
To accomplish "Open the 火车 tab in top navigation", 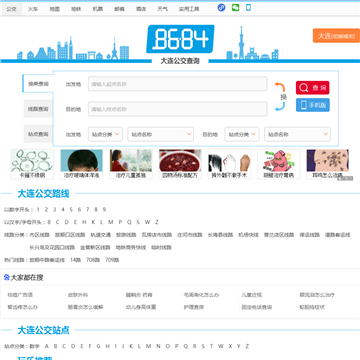I will (x=33, y=9).
